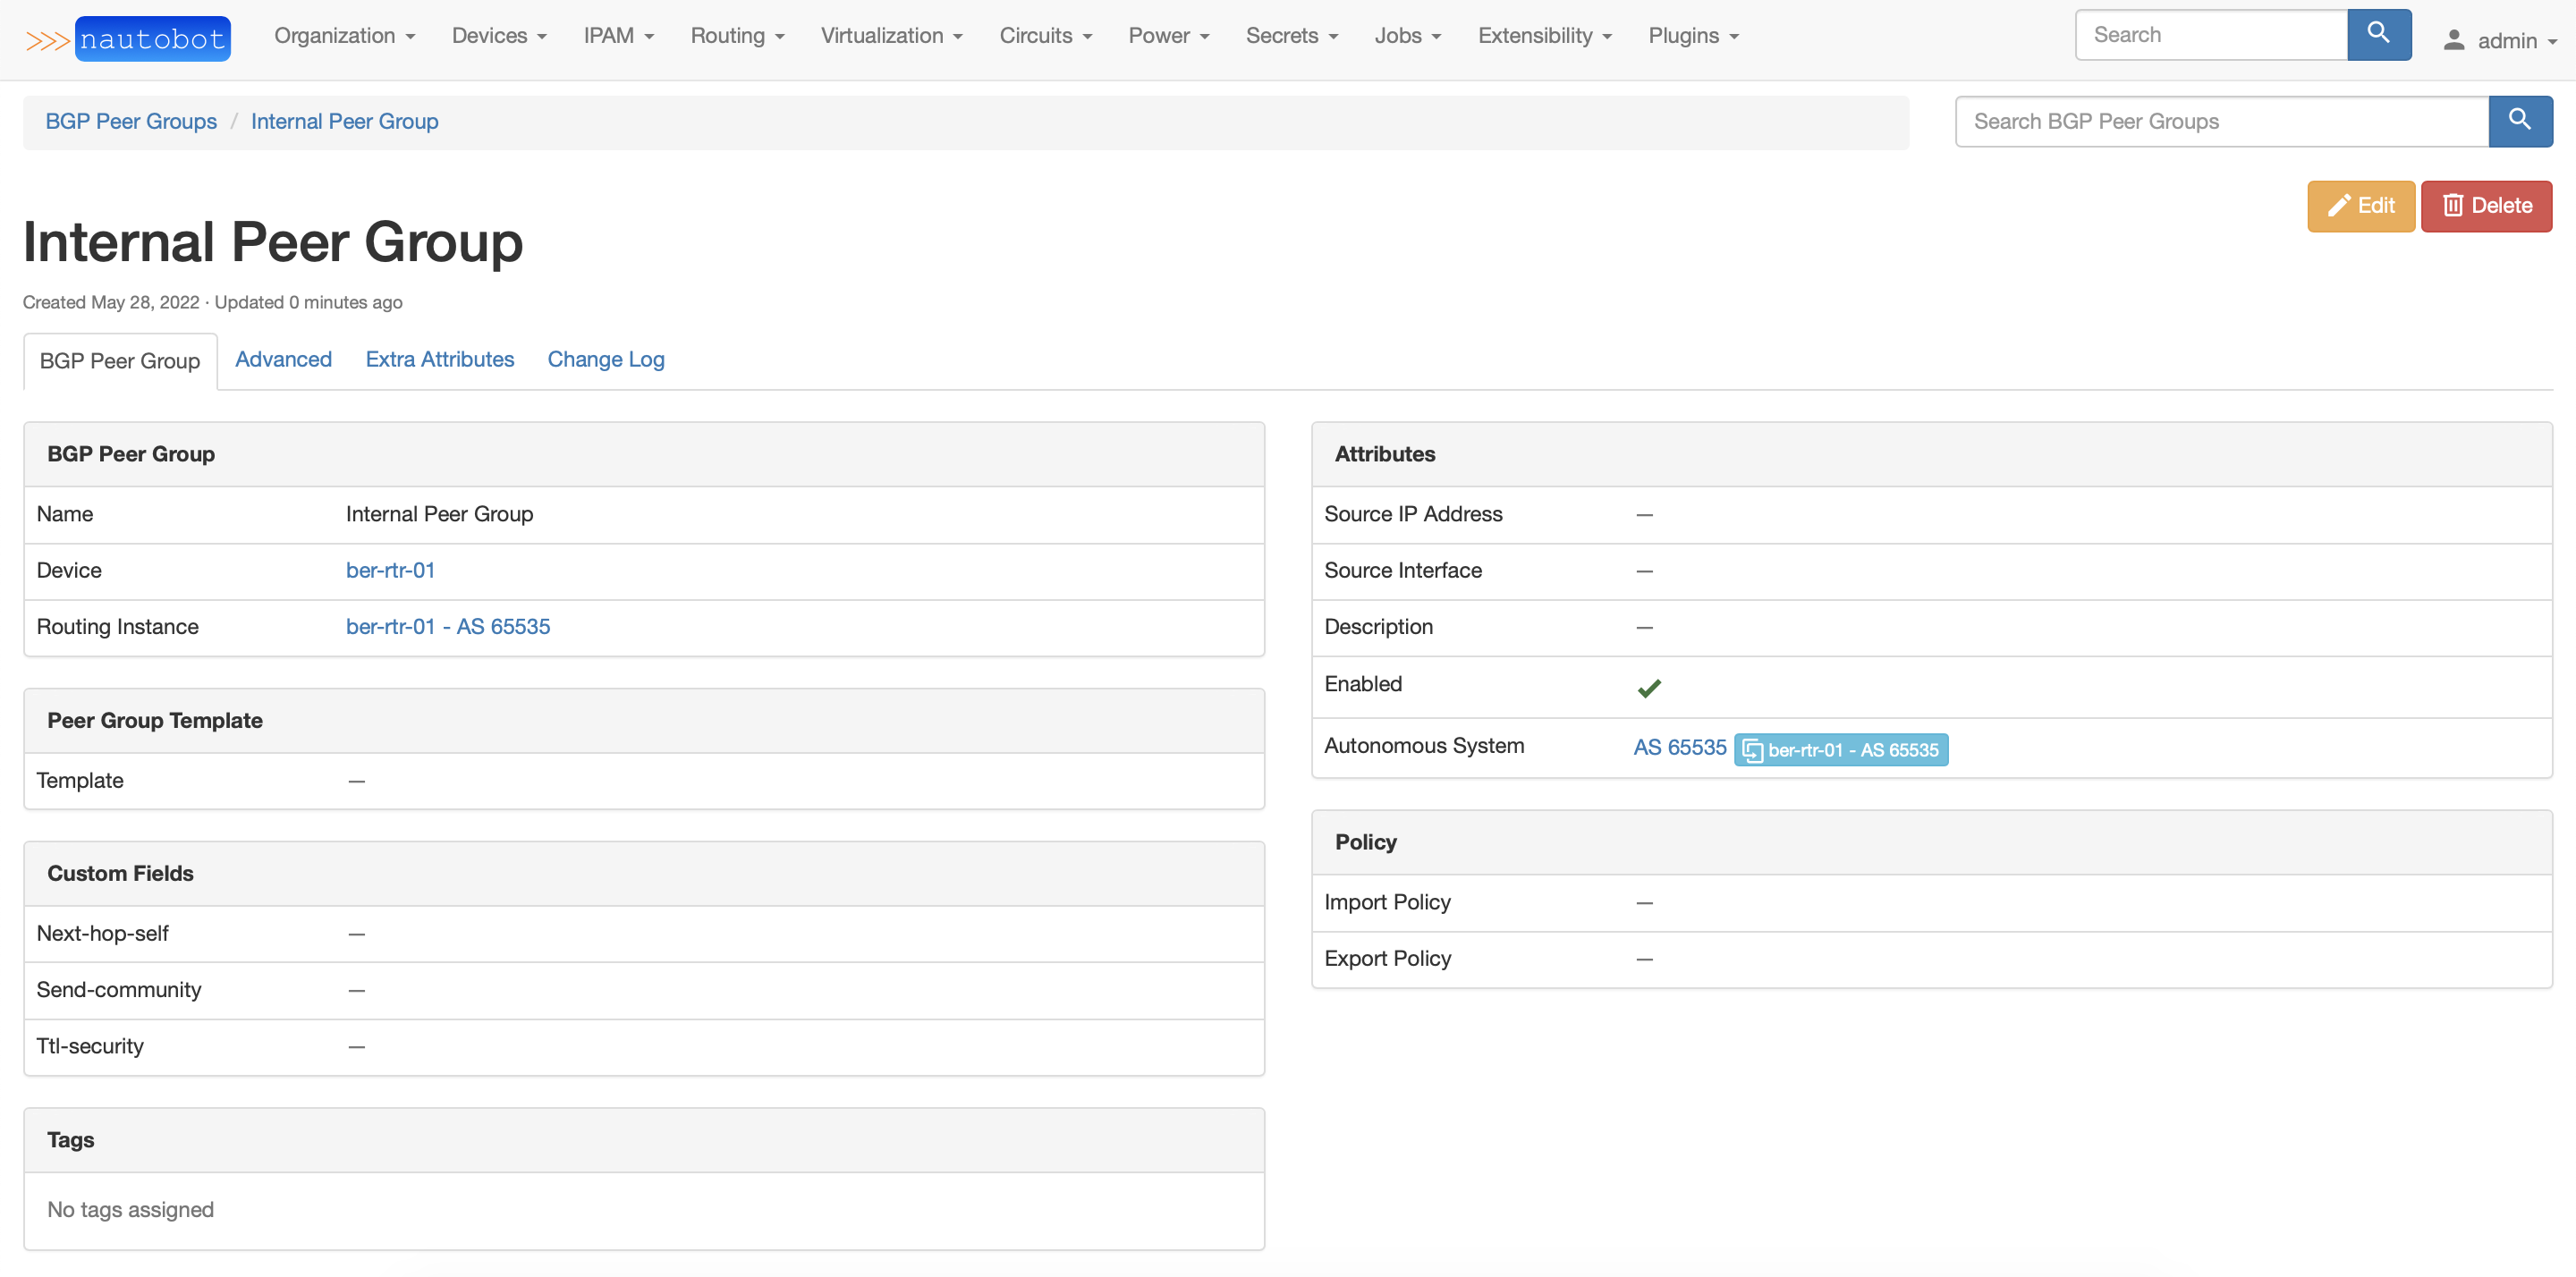This screenshot has width=2576, height=1277.
Task: Expand the Plugins dropdown menu
Action: coord(1693,36)
